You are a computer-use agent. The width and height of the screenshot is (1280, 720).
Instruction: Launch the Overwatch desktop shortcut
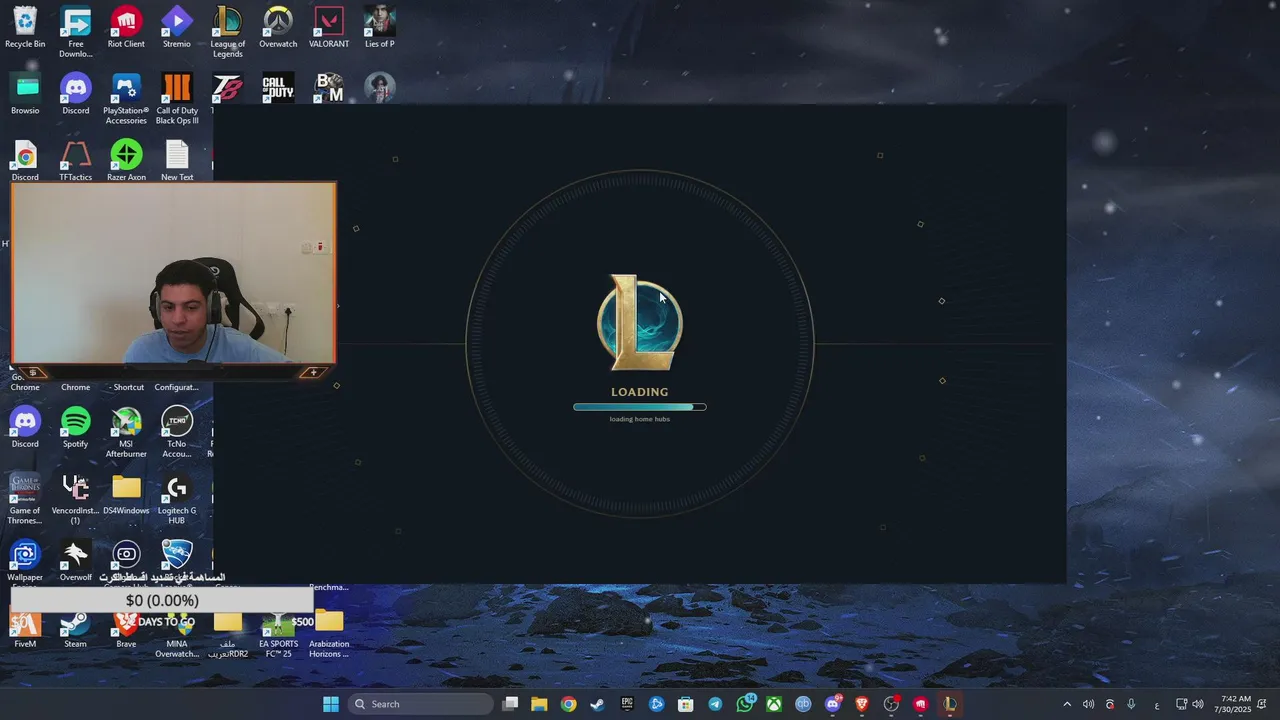coord(278,27)
